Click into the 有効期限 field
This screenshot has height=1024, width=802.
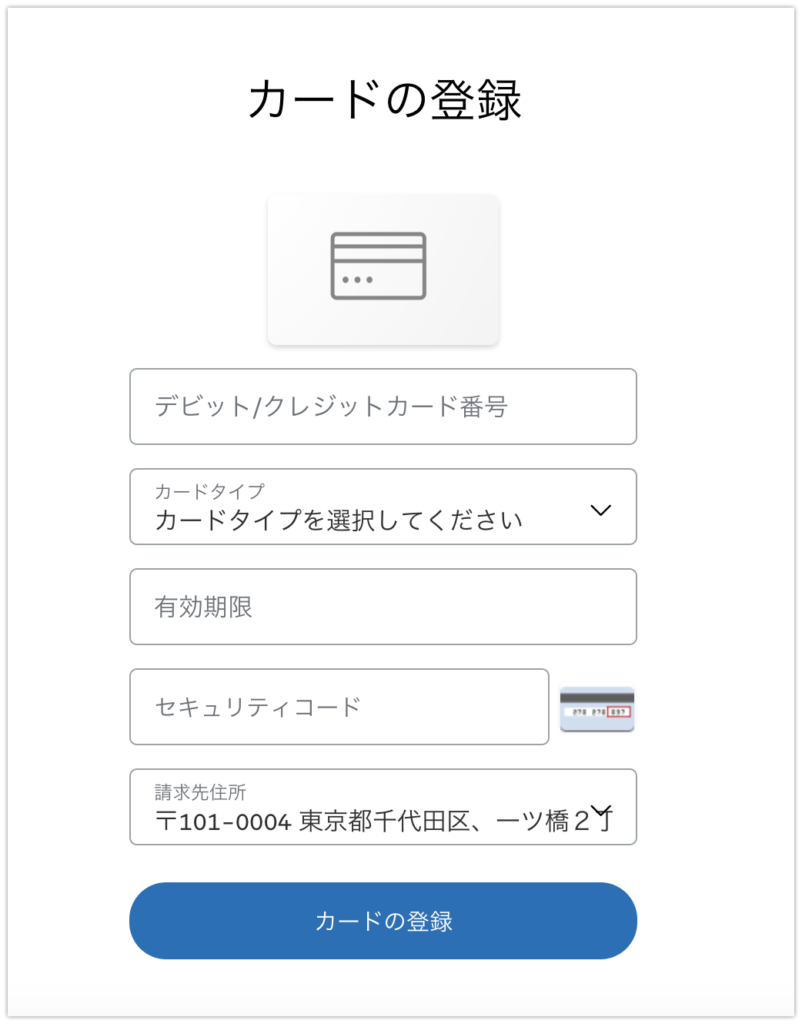[383, 607]
